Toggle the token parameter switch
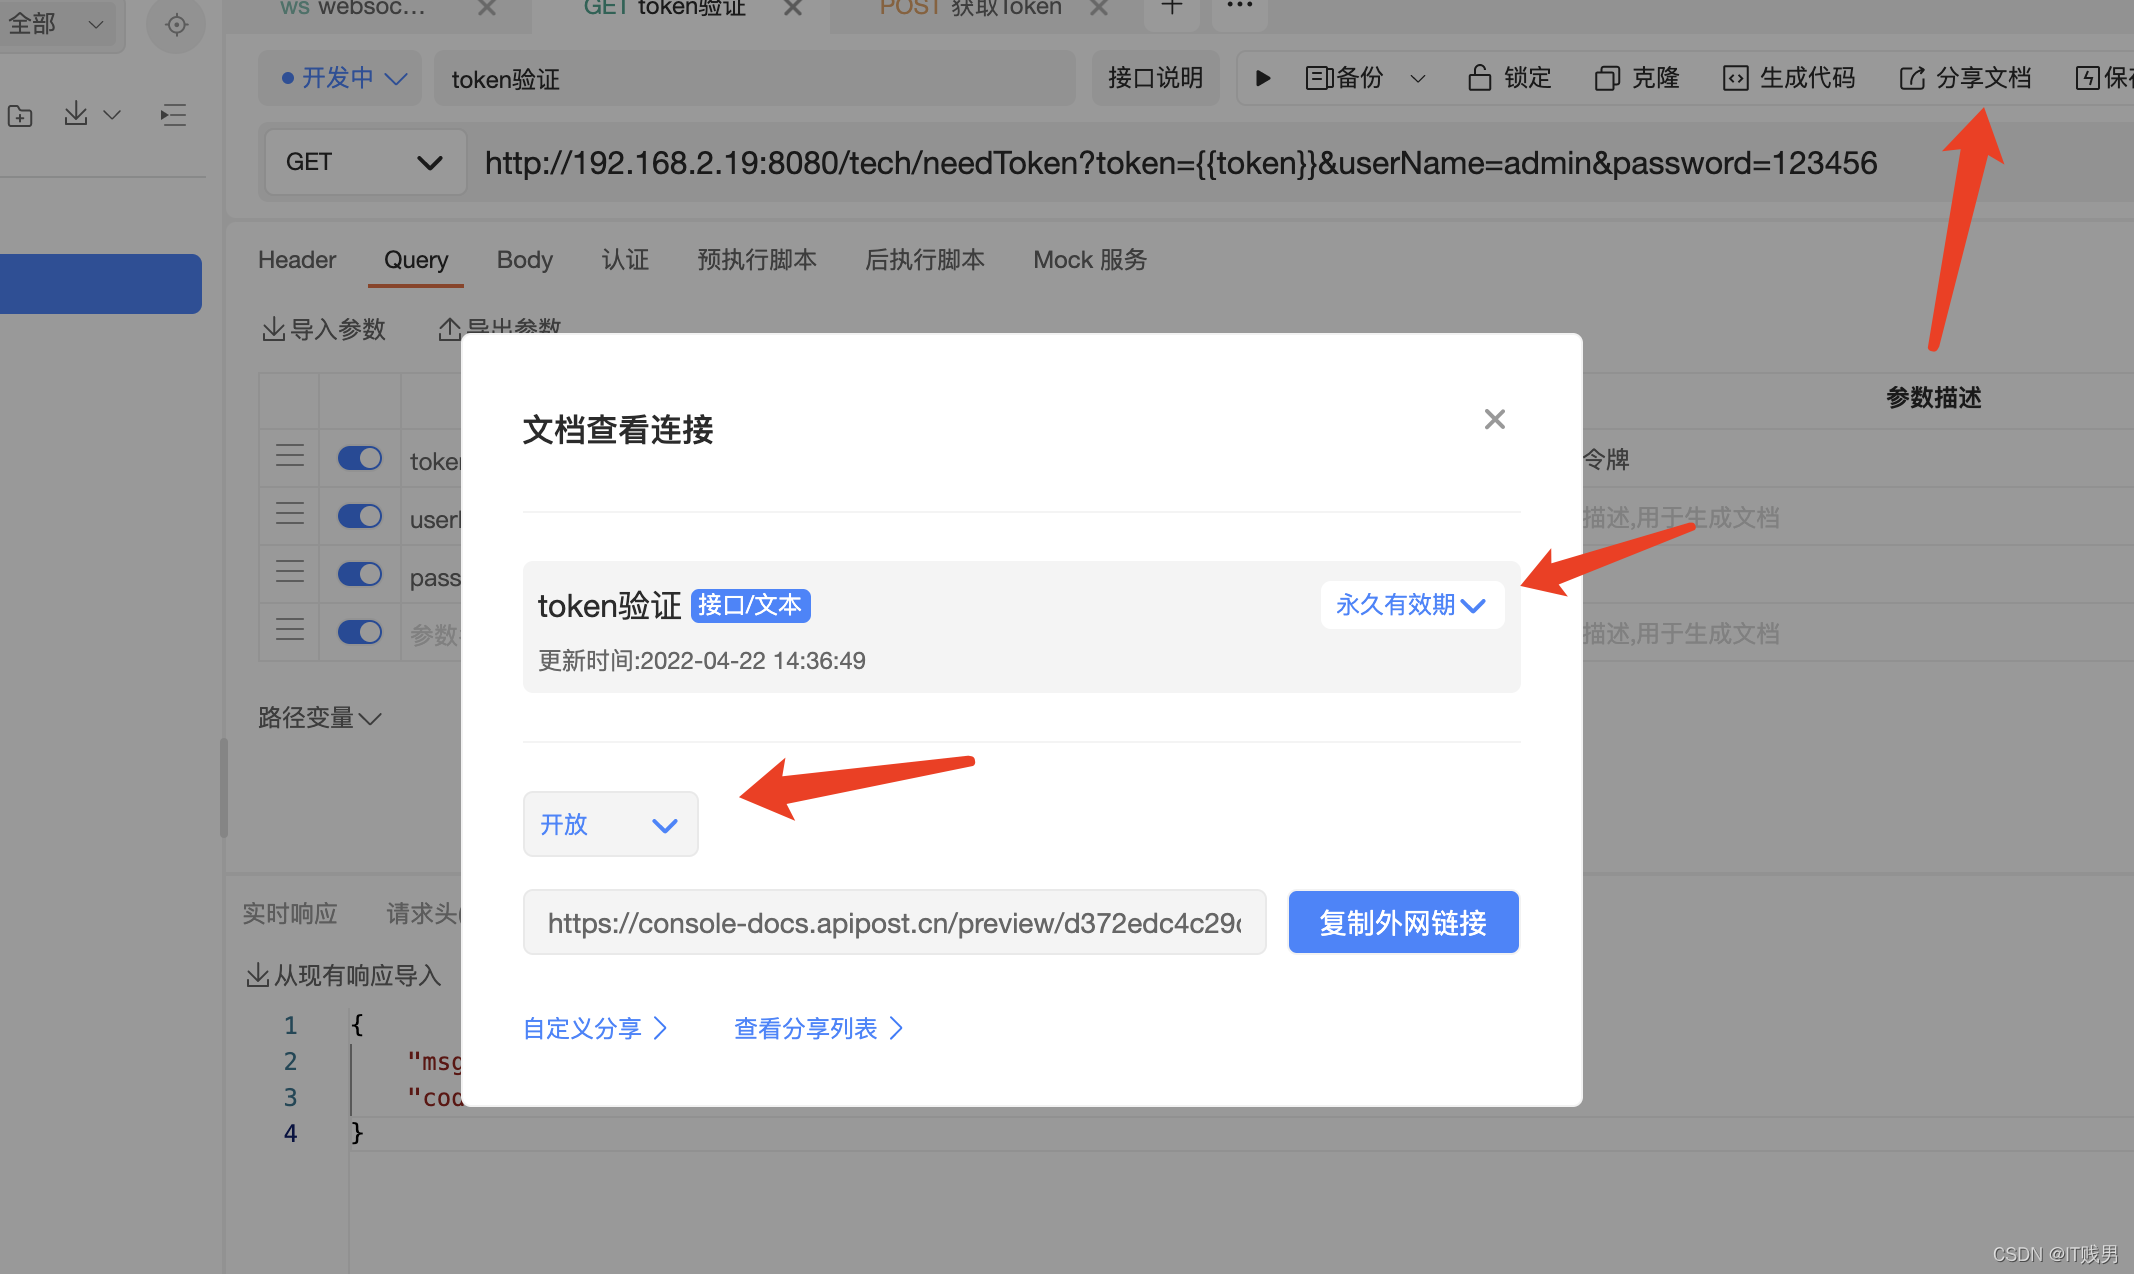Screen dimensions: 2134x1274 [x=359, y=458]
